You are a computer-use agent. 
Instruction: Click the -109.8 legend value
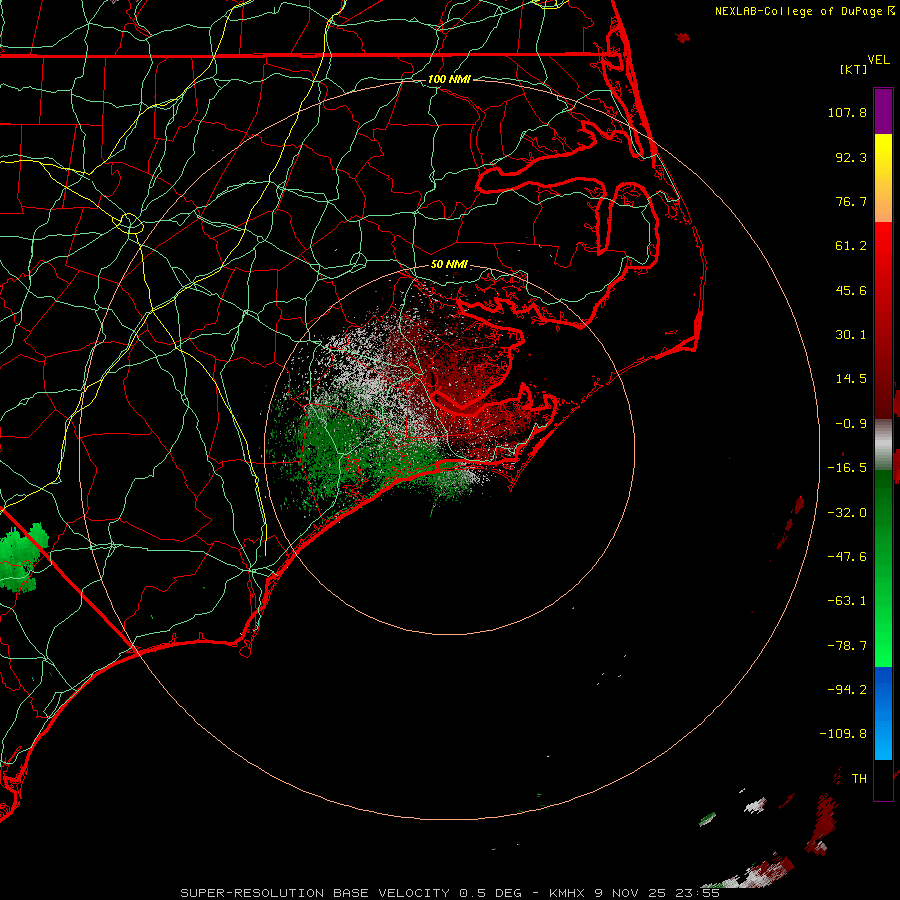[x=843, y=734]
